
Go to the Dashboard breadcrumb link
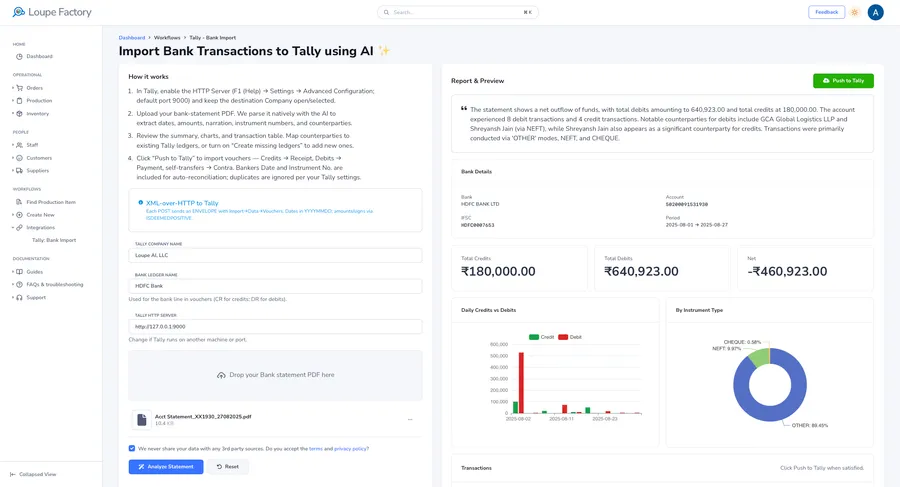[131, 37]
